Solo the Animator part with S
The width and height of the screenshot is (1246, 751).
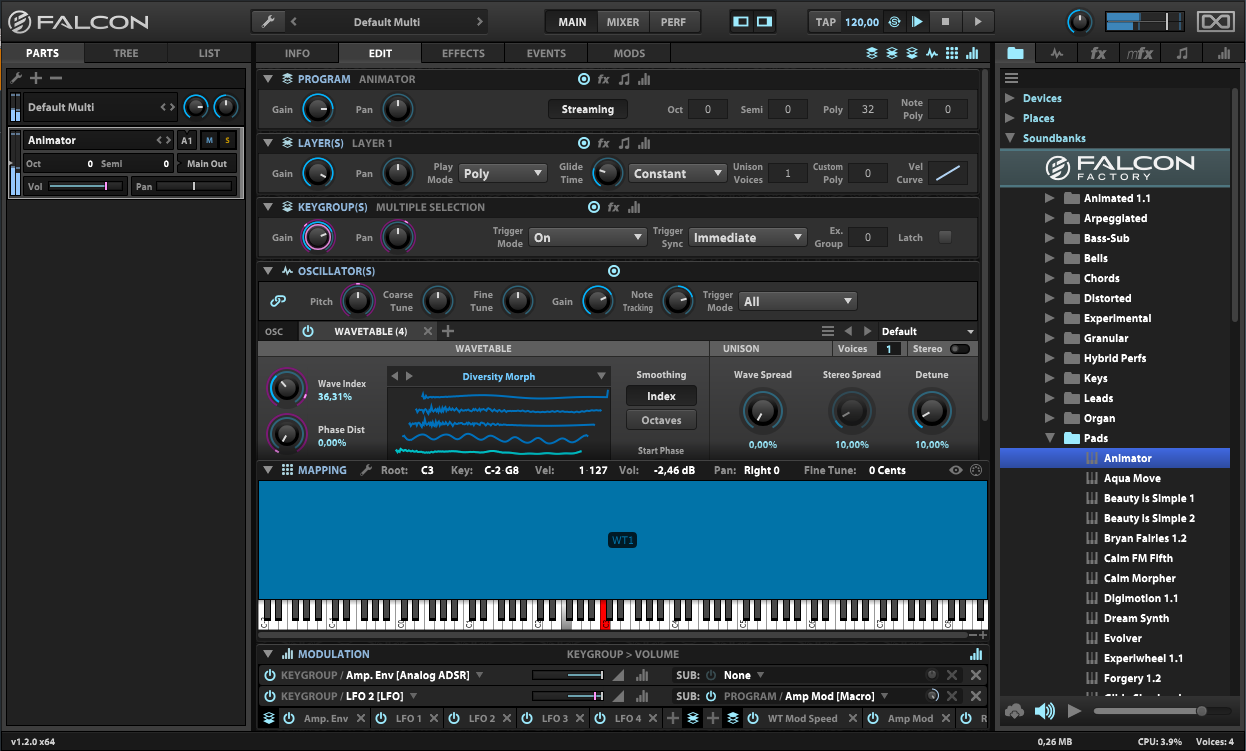point(227,140)
